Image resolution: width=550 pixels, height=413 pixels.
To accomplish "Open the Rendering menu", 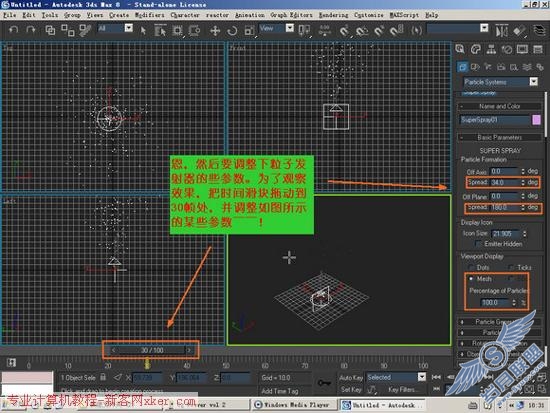I will coord(334,15).
